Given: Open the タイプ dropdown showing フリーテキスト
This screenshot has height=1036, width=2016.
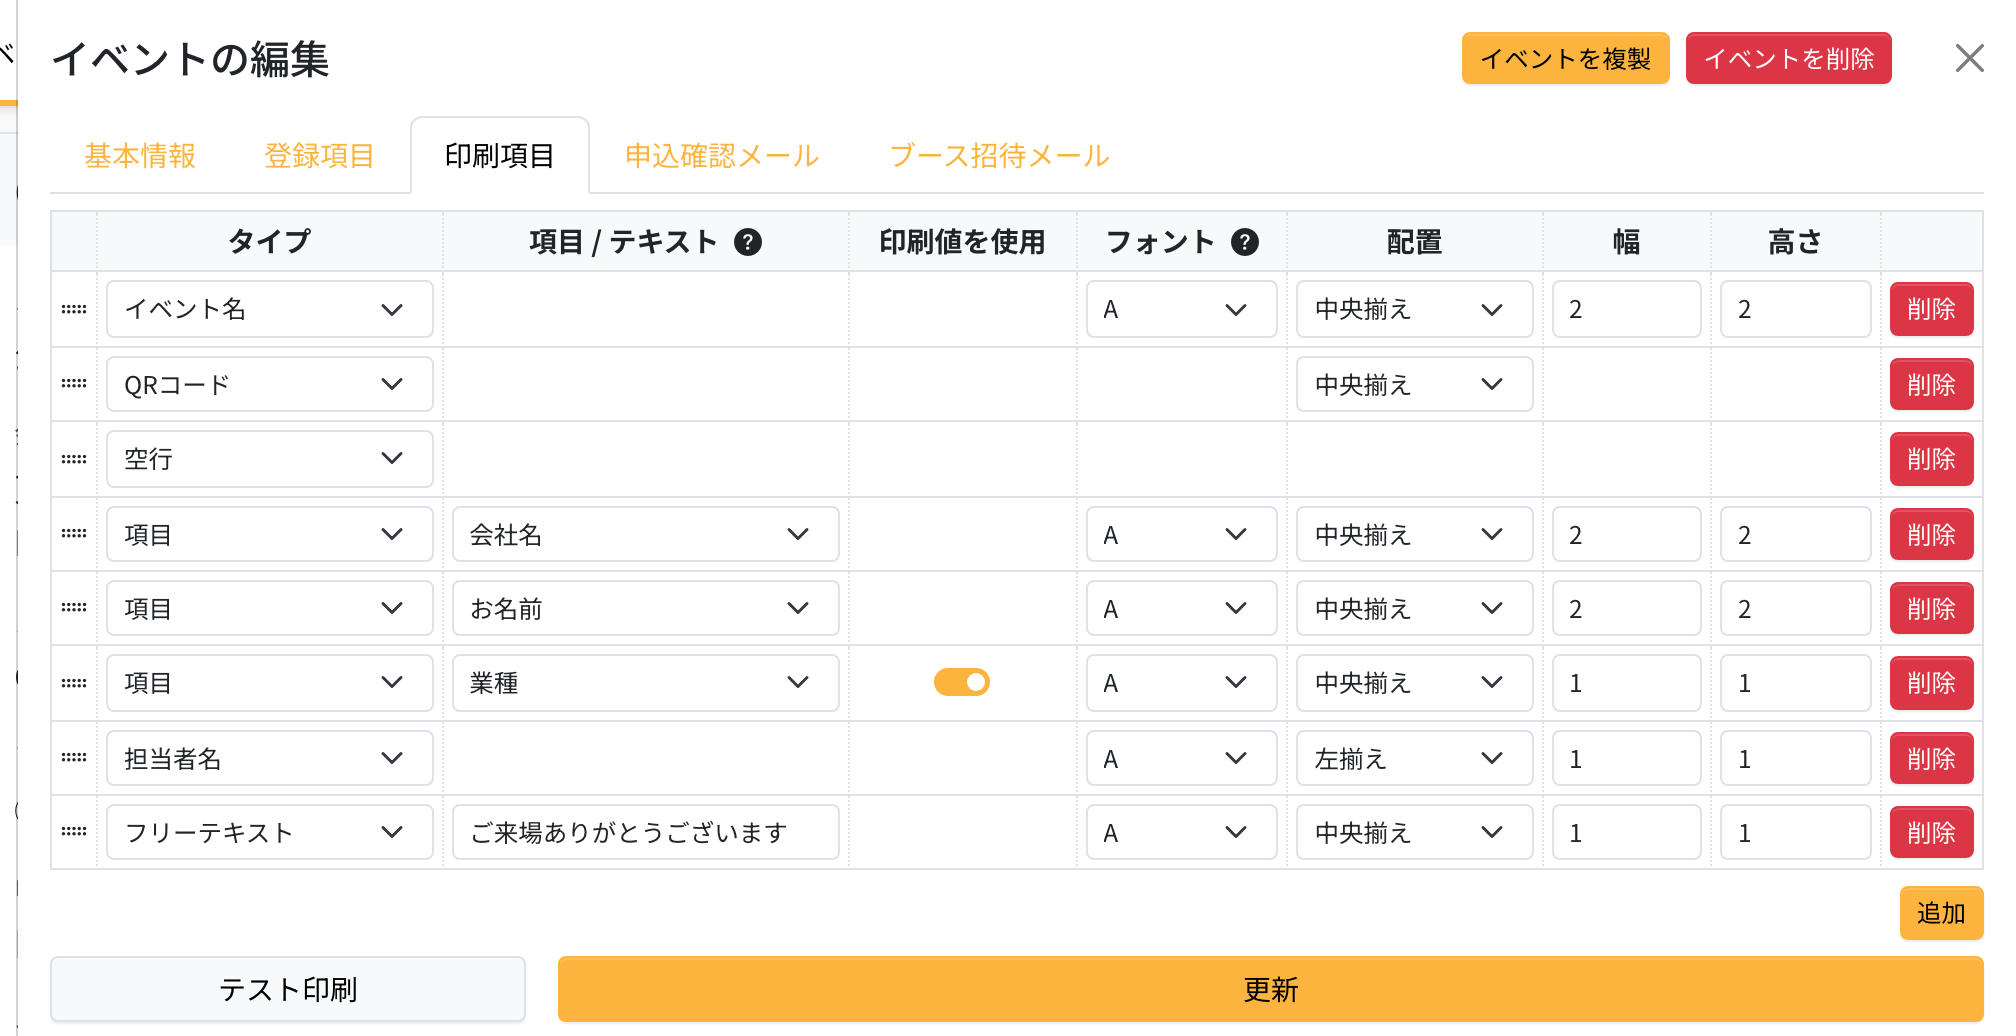Looking at the screenshot, I should tap(270, 832).
